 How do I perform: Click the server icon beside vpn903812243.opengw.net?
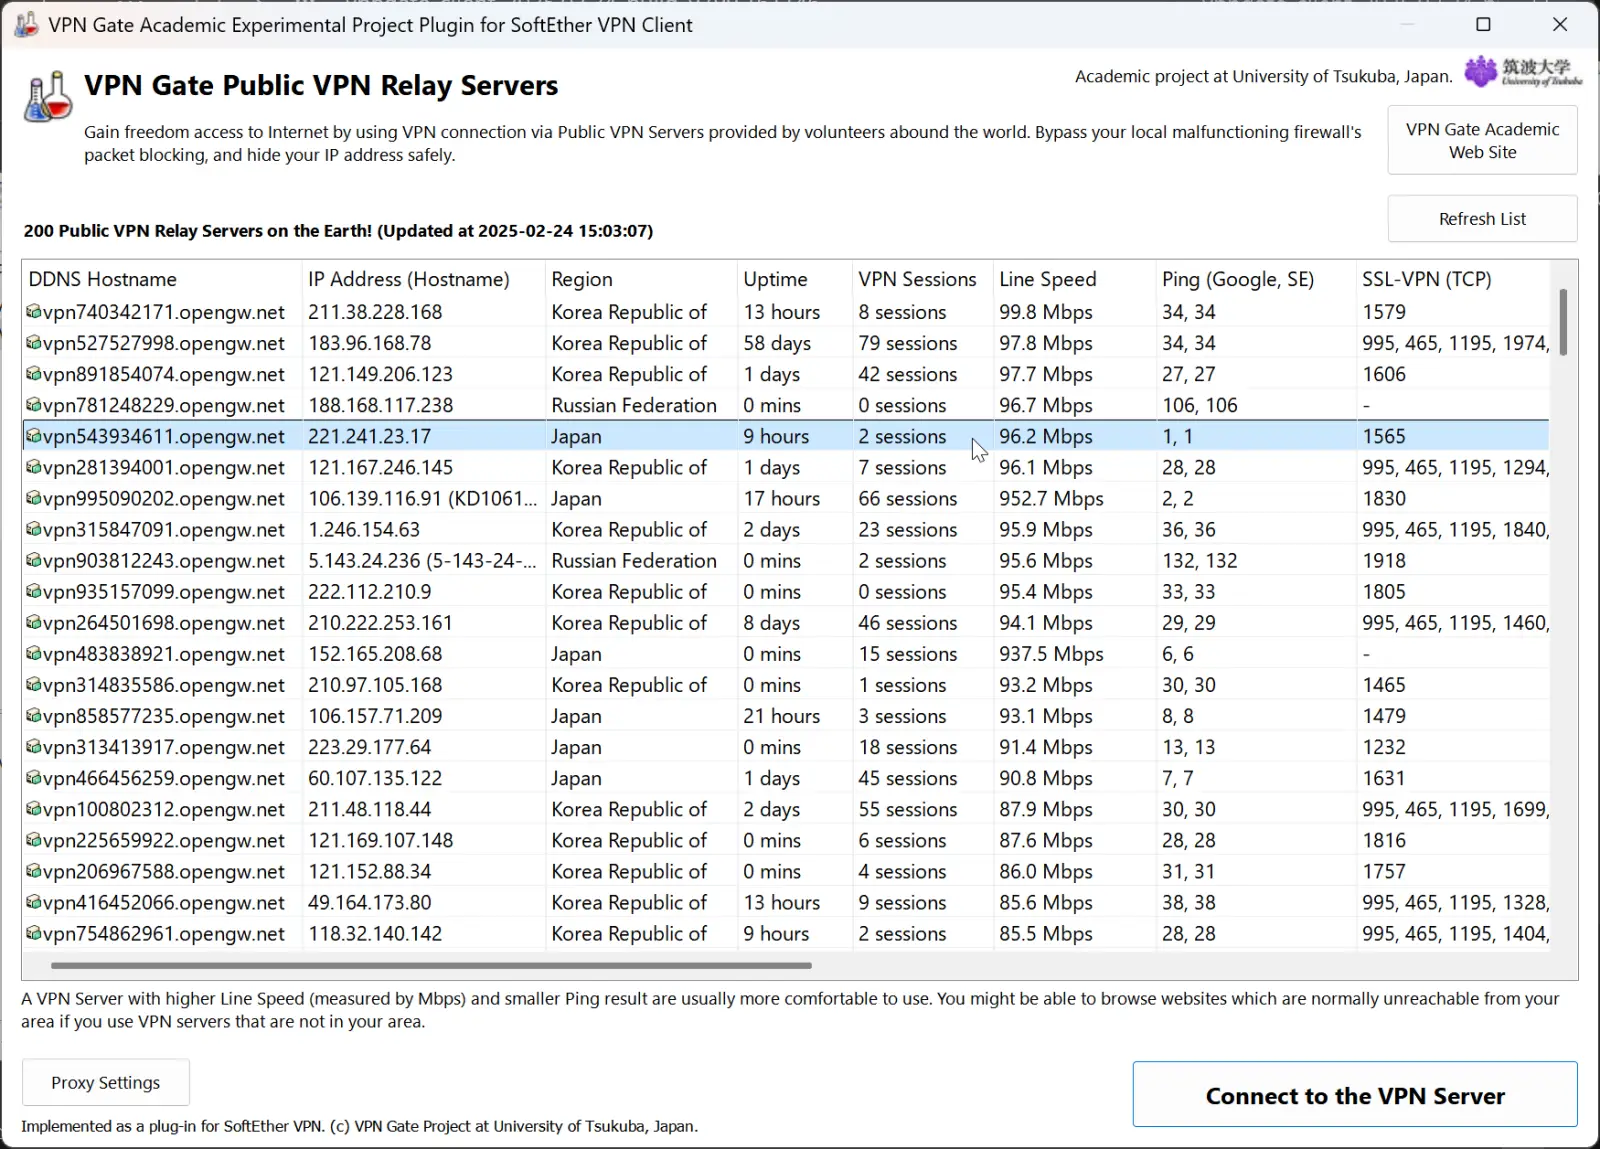[x=34, y=560]
